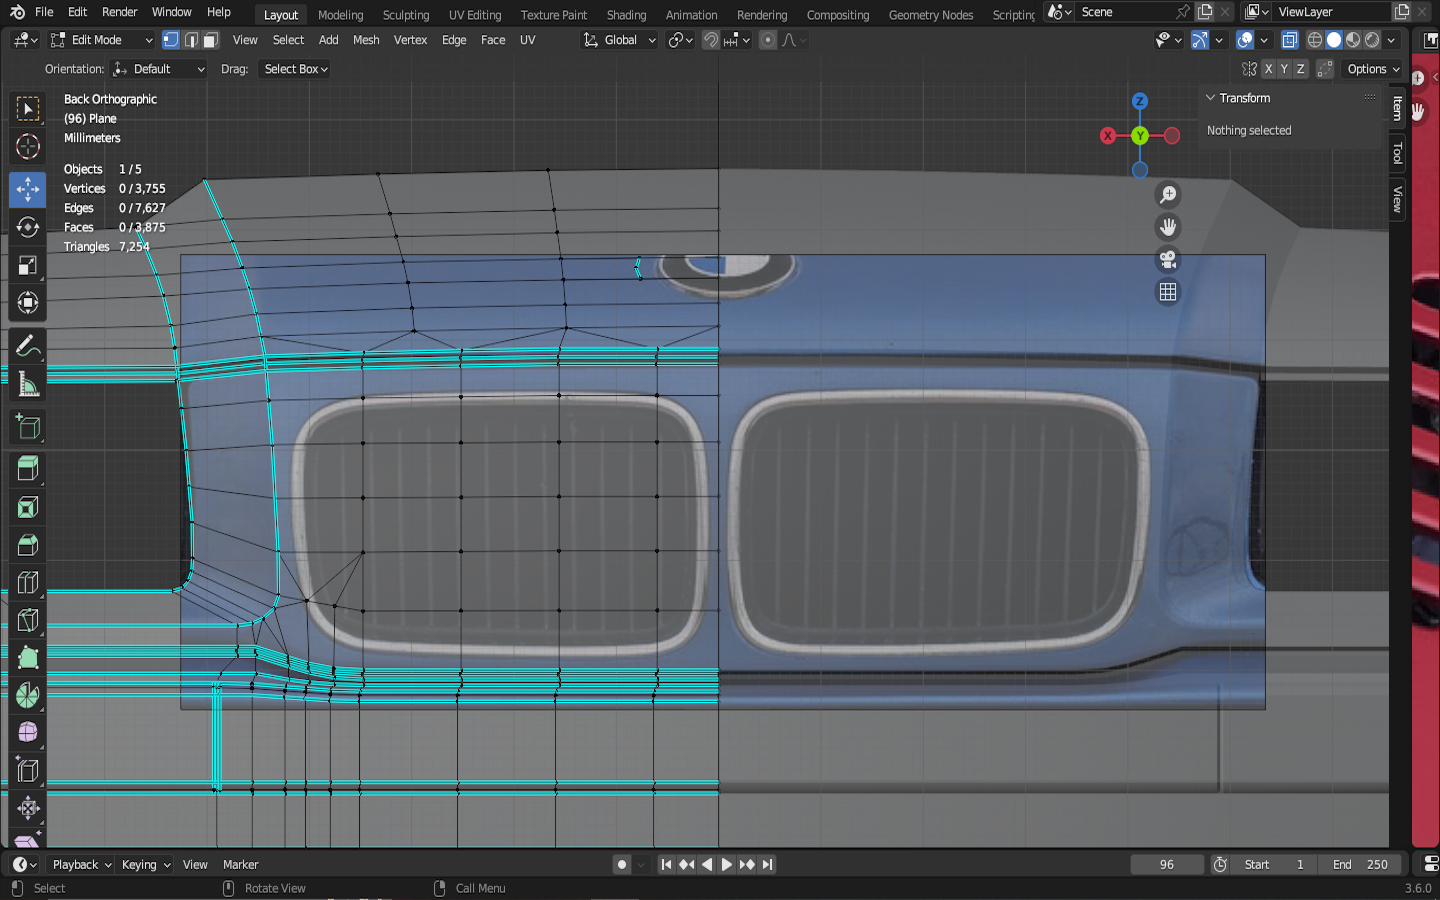Open the Select Box drag dropdown

(x=295, y=69)
